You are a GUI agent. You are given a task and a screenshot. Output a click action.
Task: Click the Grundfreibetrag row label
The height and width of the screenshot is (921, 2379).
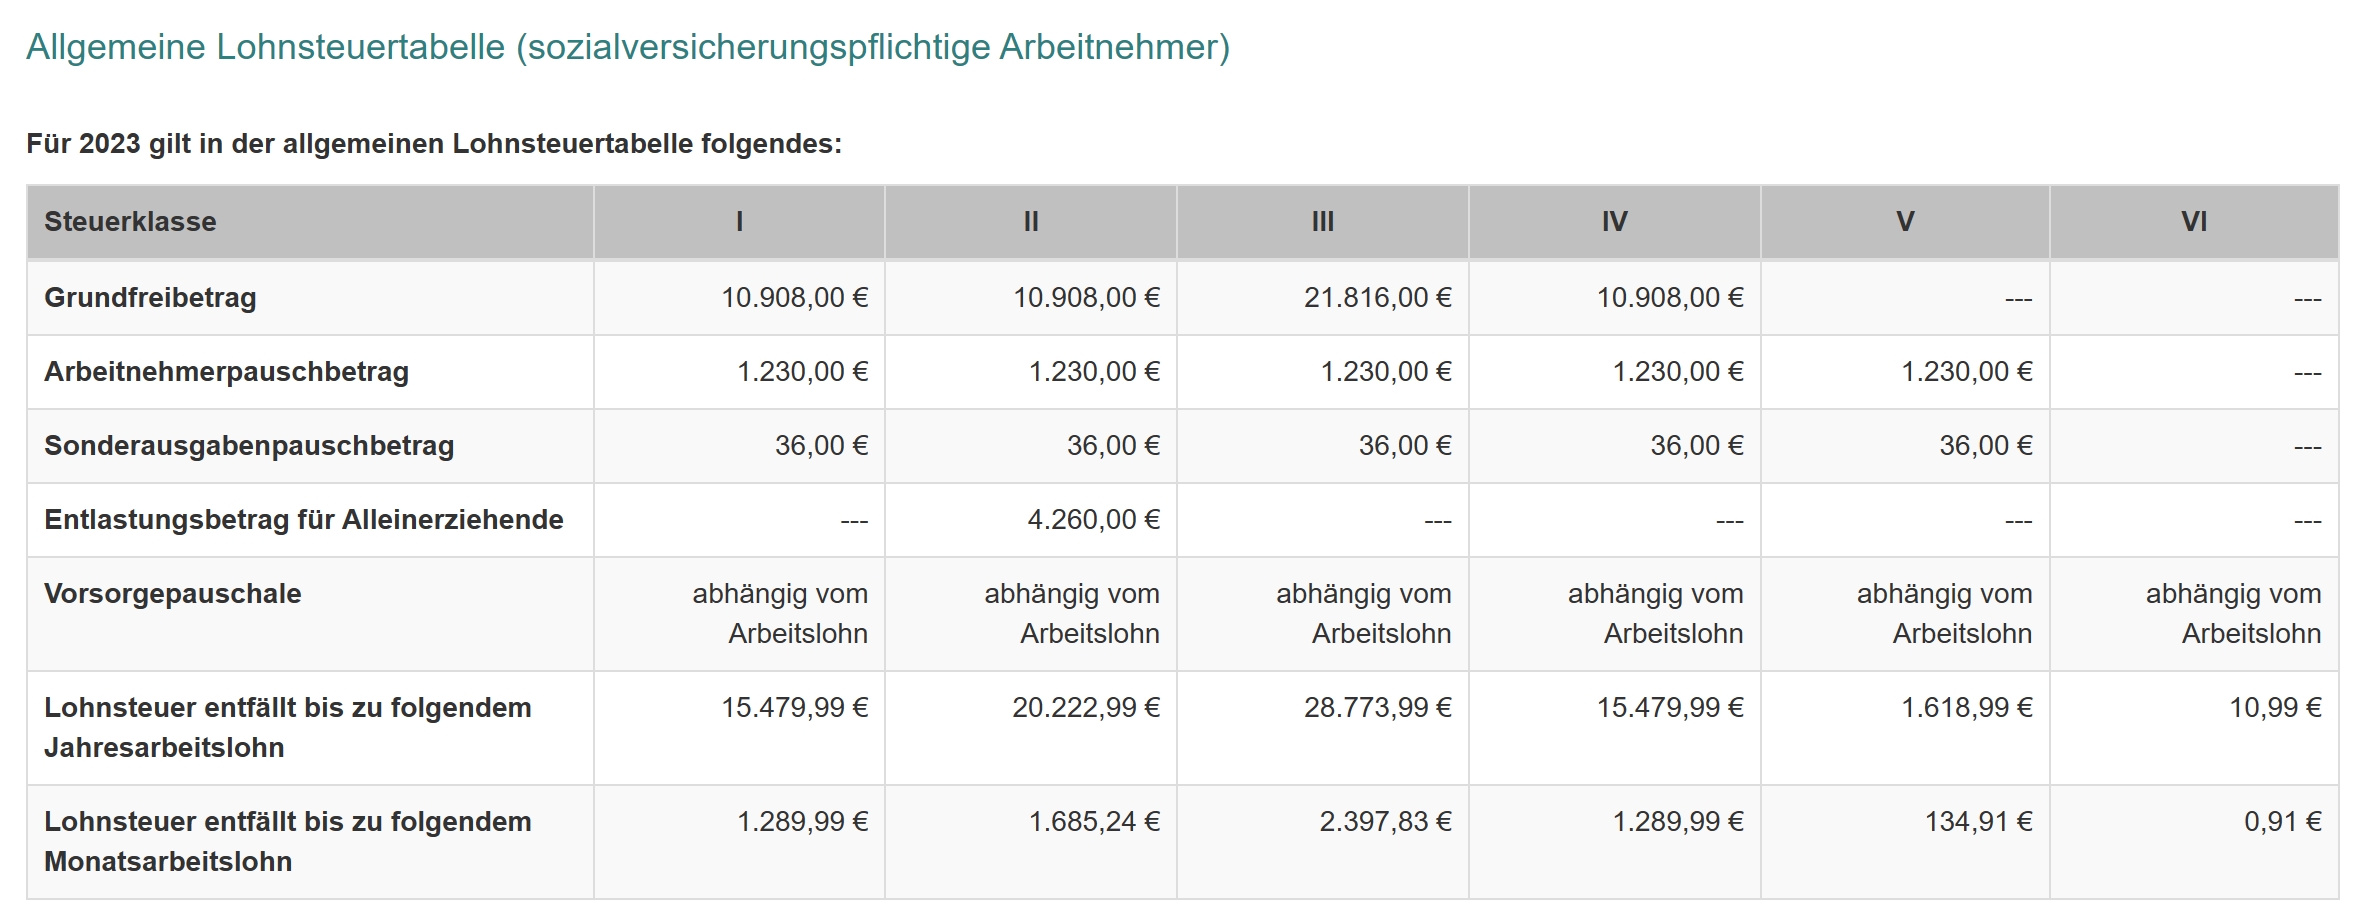pyautogui.click(x=150, y=297)
